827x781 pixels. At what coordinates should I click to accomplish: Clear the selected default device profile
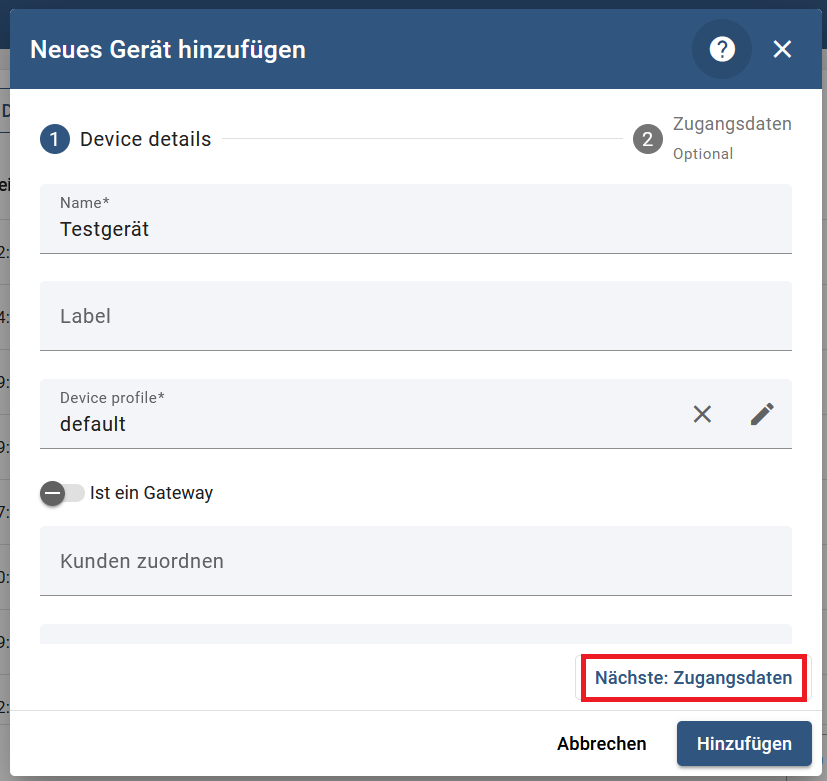702,414
